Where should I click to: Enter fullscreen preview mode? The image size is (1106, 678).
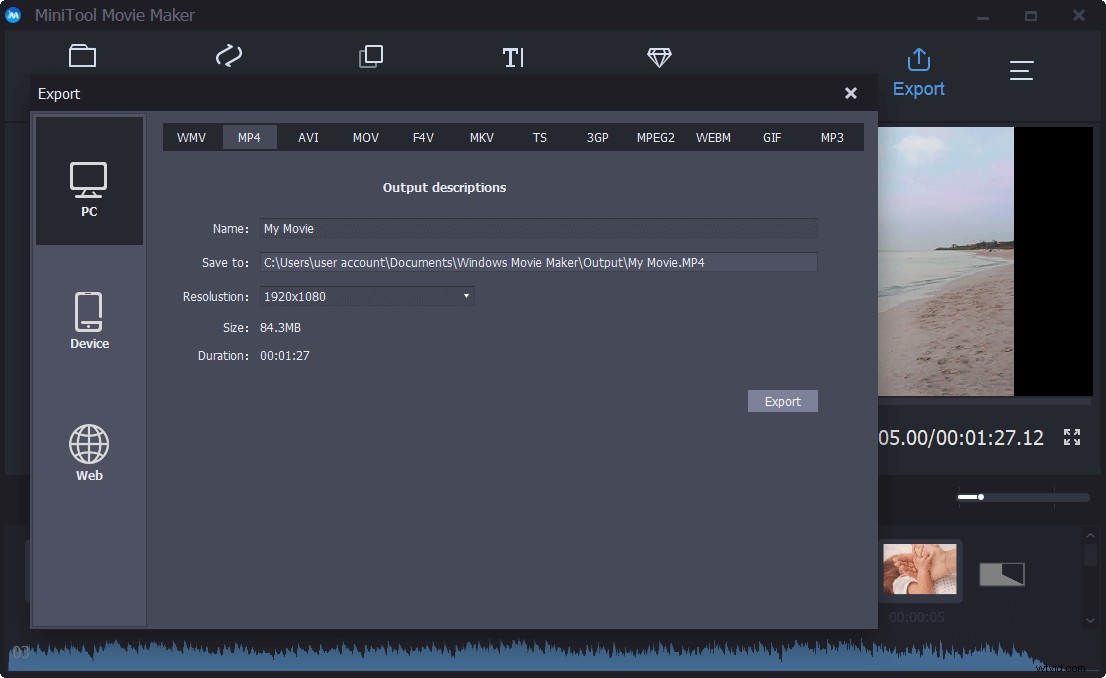point(1071,437)
